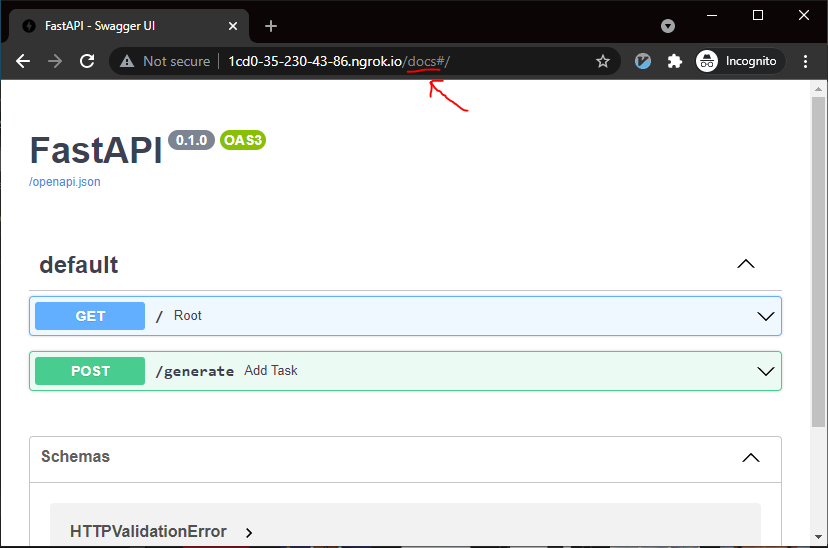Reload the Swagger UI page
828x548 pixels.
[x=87, y=61]
